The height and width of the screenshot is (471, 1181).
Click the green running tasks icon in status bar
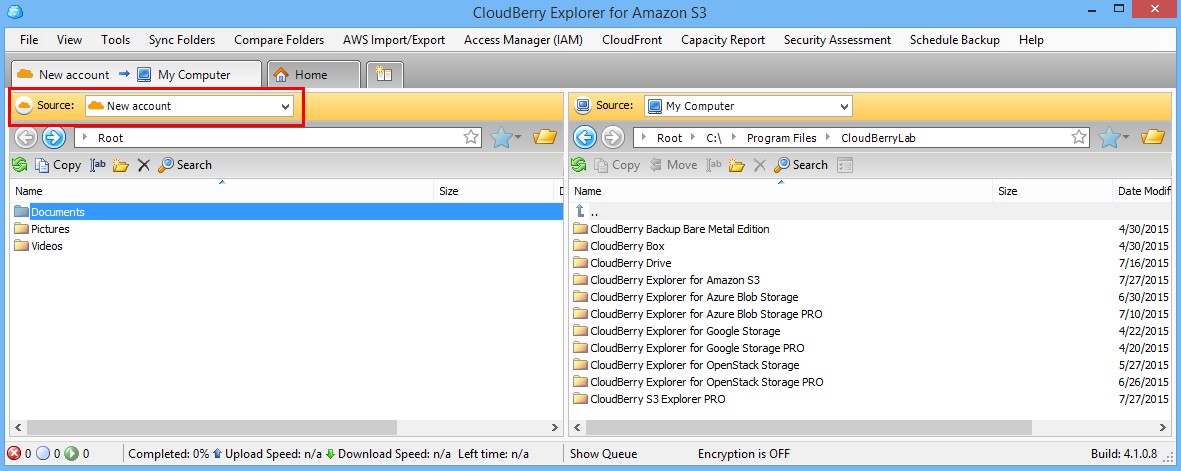pyautogui.click(x=72, y=454)
